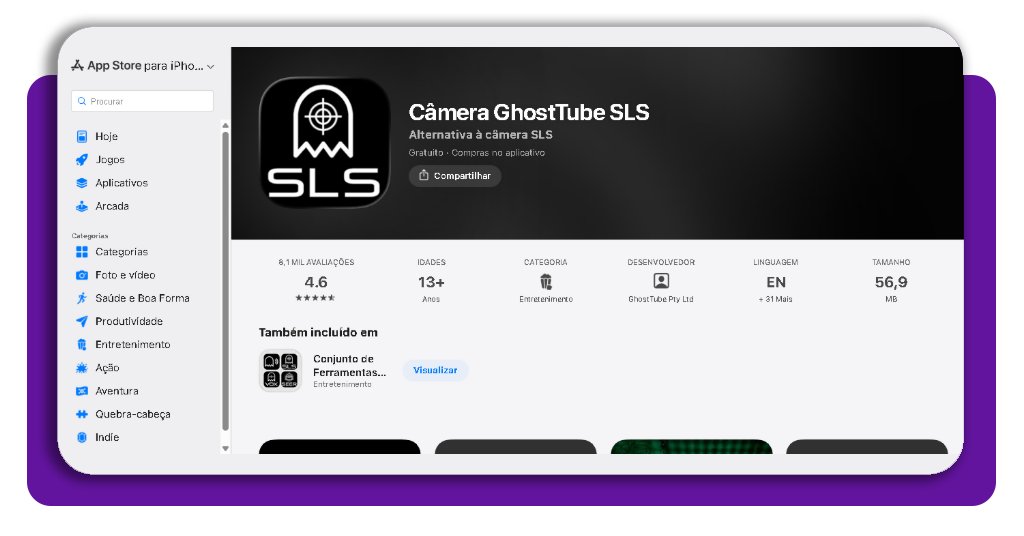Image resolution: width=1024 pixels, height=536 pixels.
Task: Click the Produtividade paper plane icon
Action: point(82,321)
